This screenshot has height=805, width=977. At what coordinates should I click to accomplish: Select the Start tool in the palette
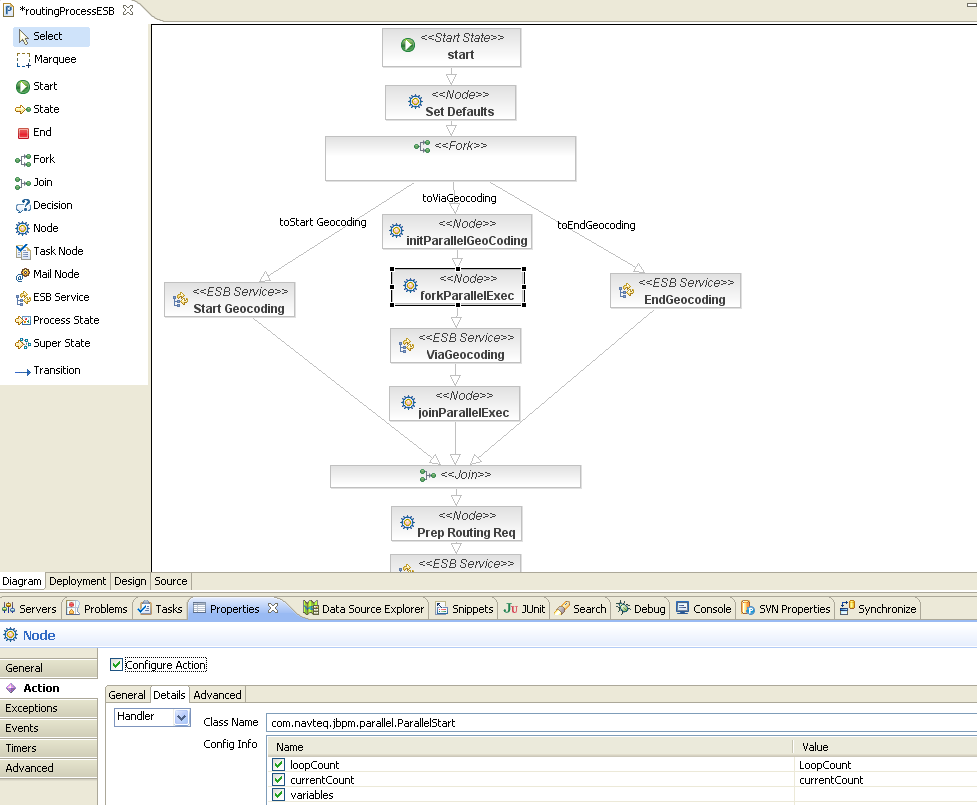(x=40, y=86)
